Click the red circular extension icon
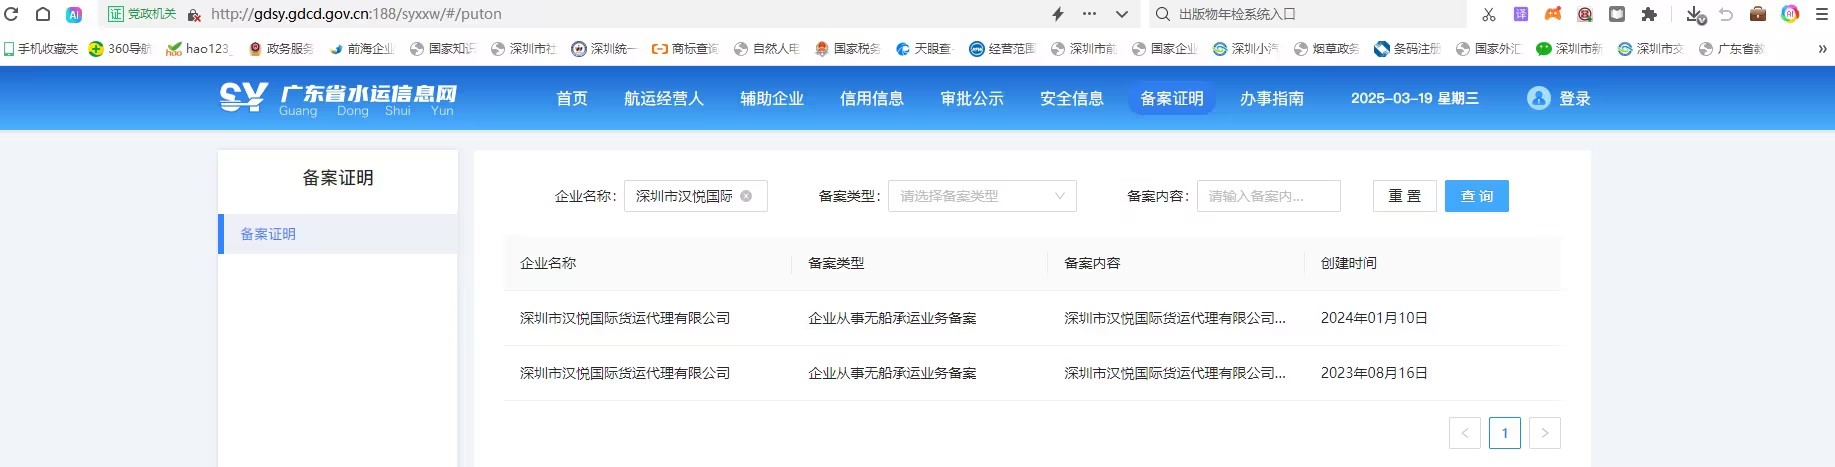This screenshot has width=1835, height=467. click(x=1585, y=14)
